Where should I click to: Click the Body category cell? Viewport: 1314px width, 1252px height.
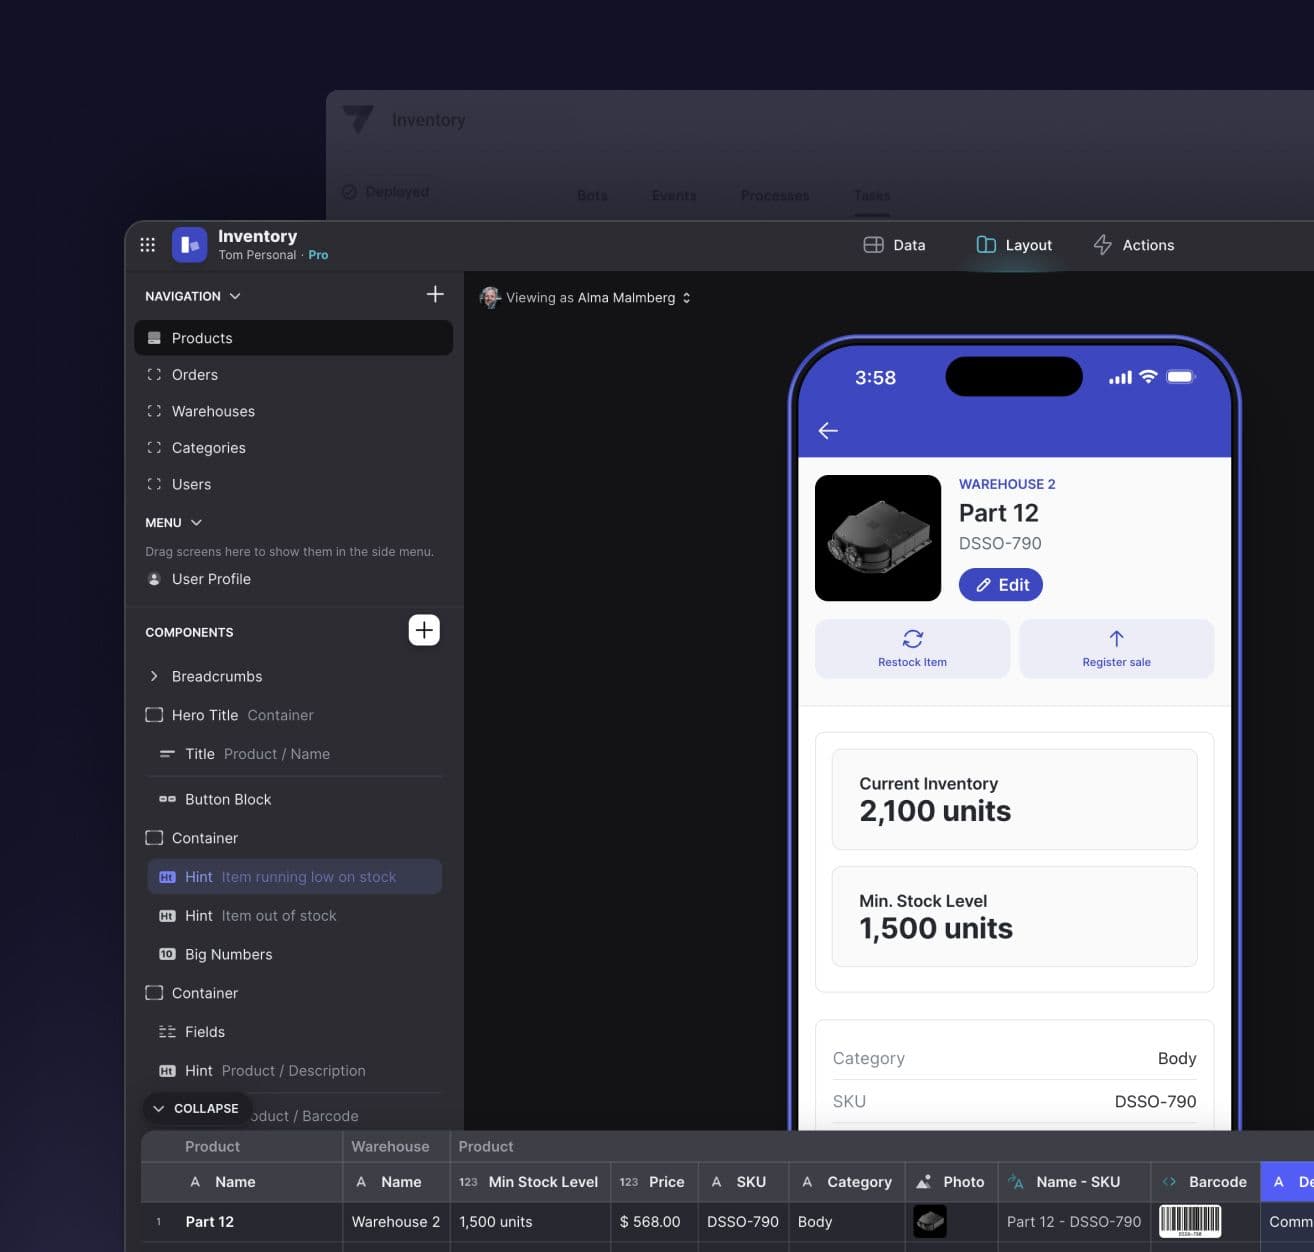(847, 1222)
